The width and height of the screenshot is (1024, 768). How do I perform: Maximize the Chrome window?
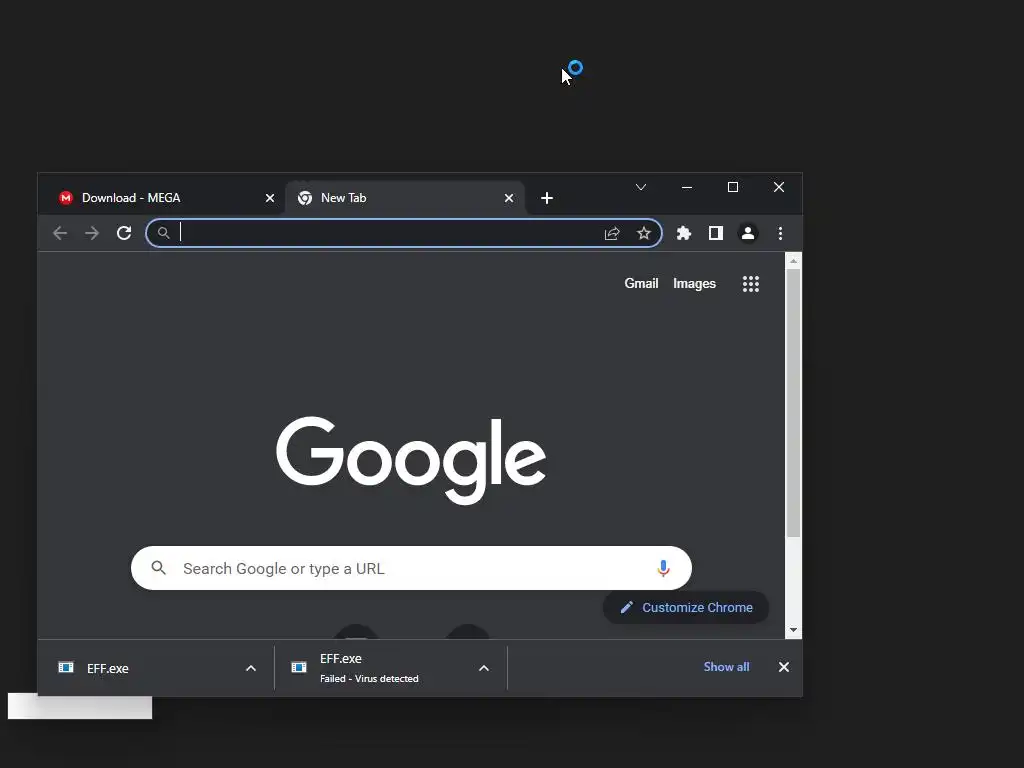pyautogui.click(x=733, y=187)
